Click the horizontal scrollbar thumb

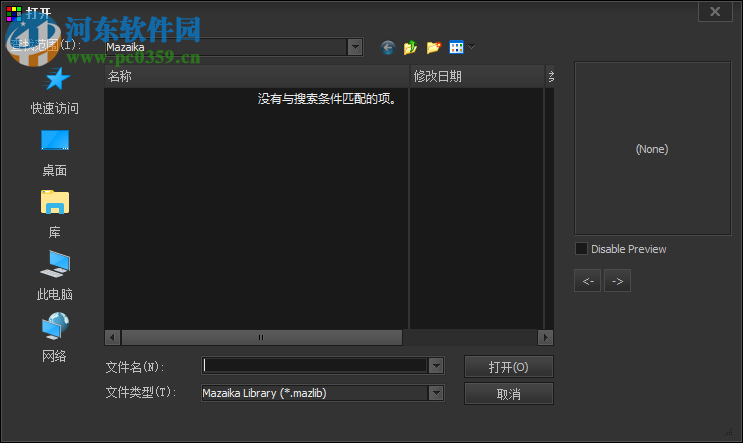262,337
